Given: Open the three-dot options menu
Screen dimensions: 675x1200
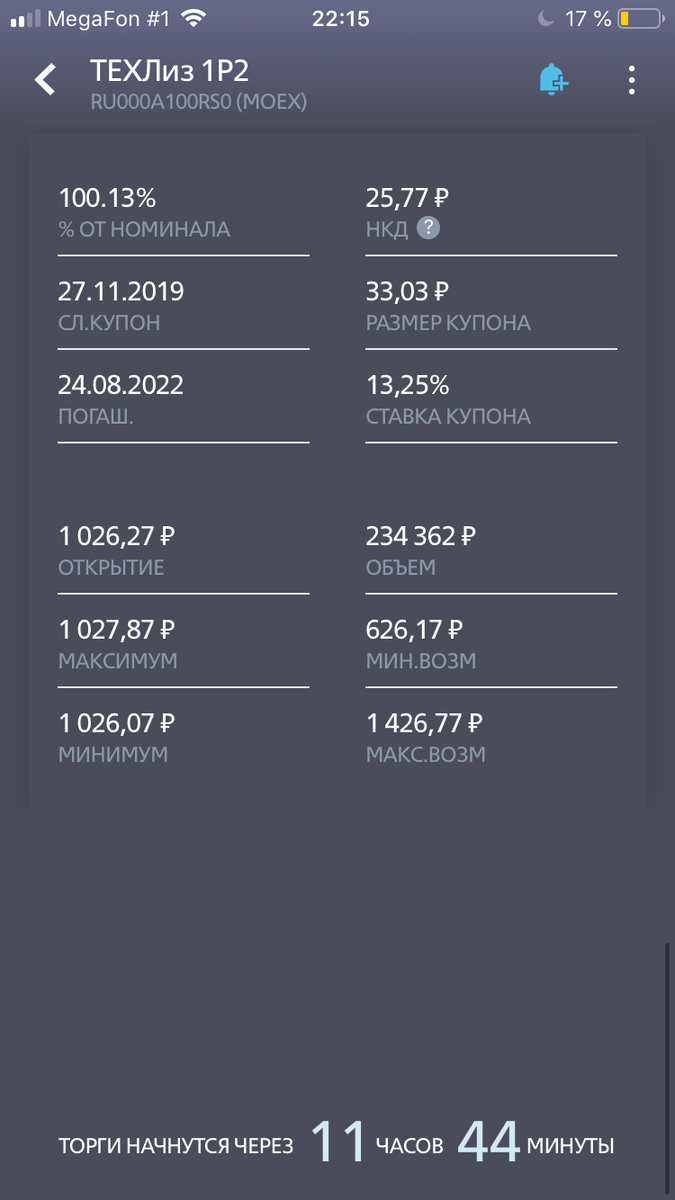Looking at the screenshot, I should 631,80.
